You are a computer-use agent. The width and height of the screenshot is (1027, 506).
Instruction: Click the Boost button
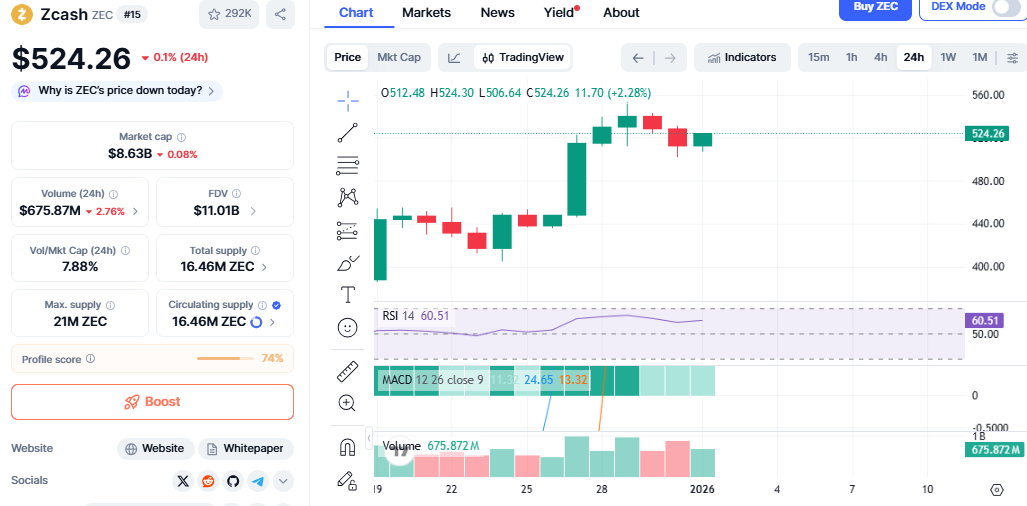pyautogui.click(x=152, y=402)
